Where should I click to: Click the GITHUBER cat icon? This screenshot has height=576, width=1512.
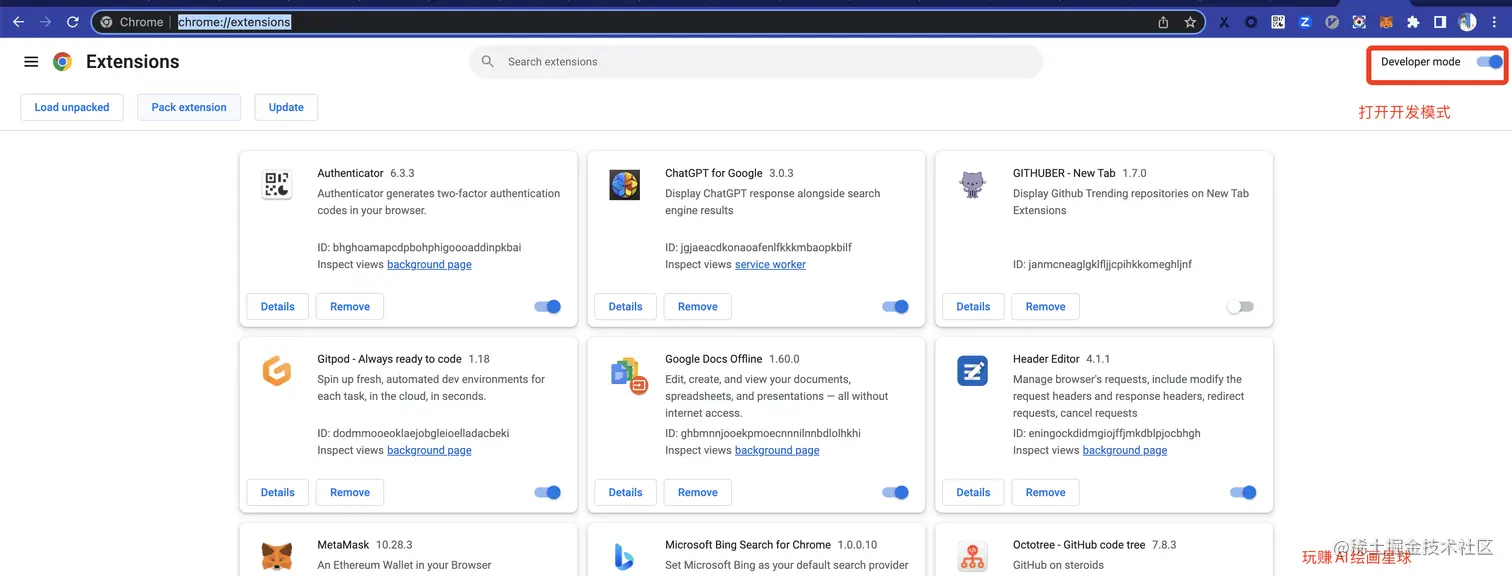[972, 185]
